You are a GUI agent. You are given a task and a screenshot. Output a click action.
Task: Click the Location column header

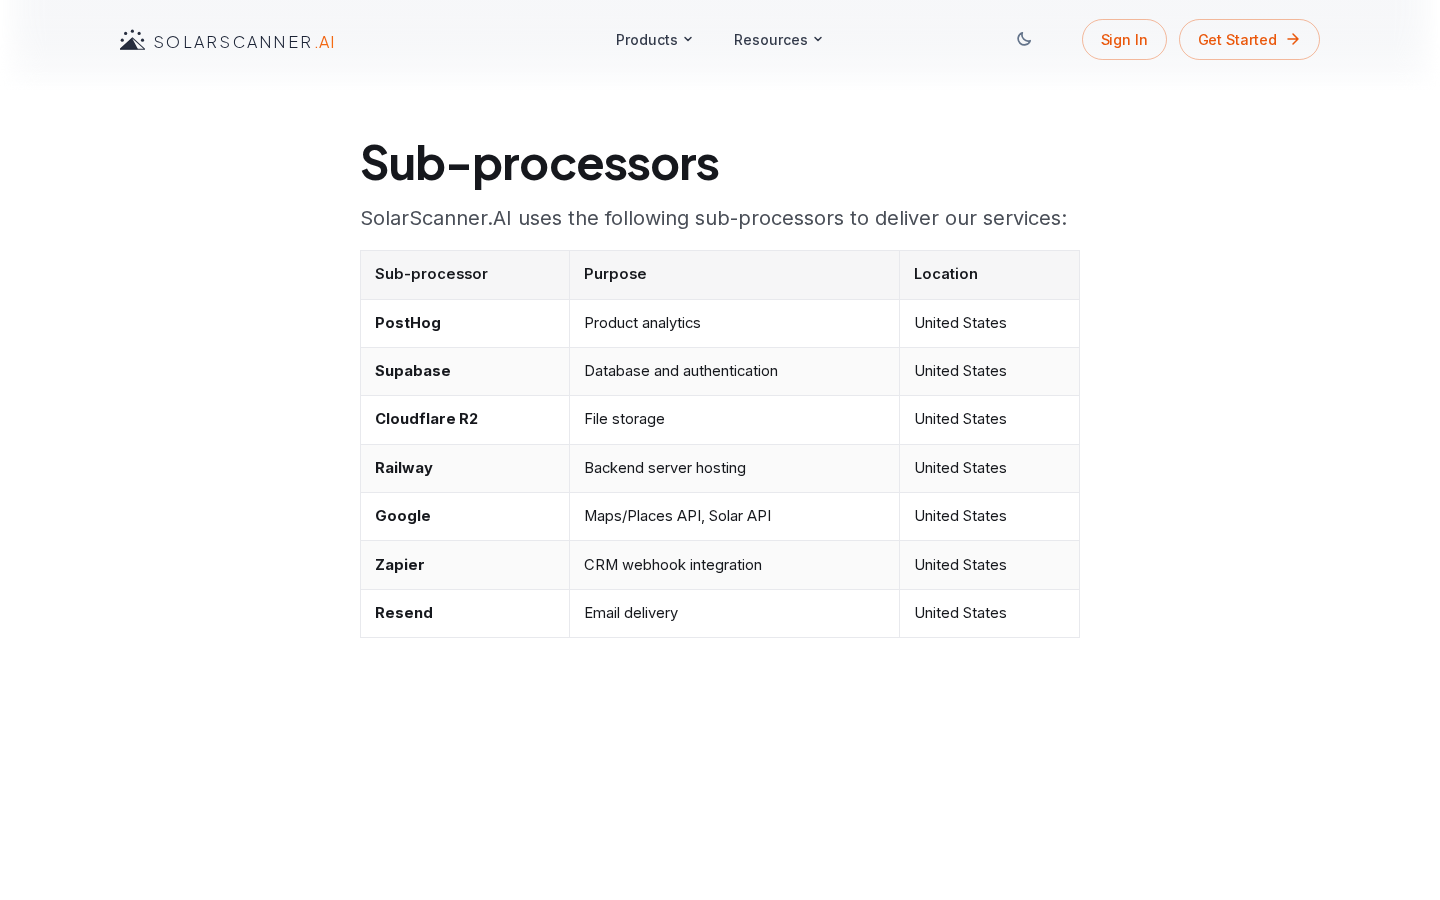pyautogui.click(x=990, y=274)
